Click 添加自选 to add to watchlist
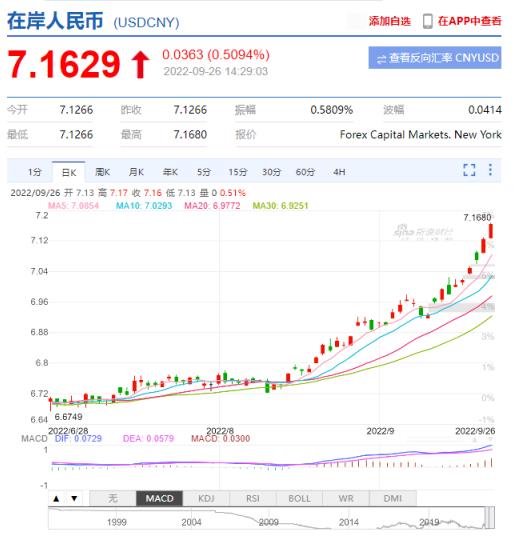 pyautogui.click(x=390, y=21)
